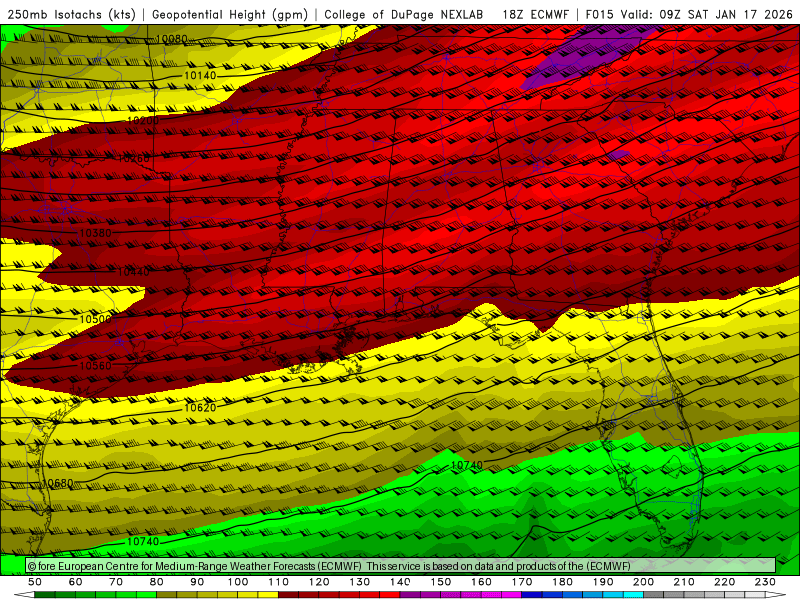Click the 150 value on the color scale
Viewport: 800px width, 600px height.
[x=441, y=582]
